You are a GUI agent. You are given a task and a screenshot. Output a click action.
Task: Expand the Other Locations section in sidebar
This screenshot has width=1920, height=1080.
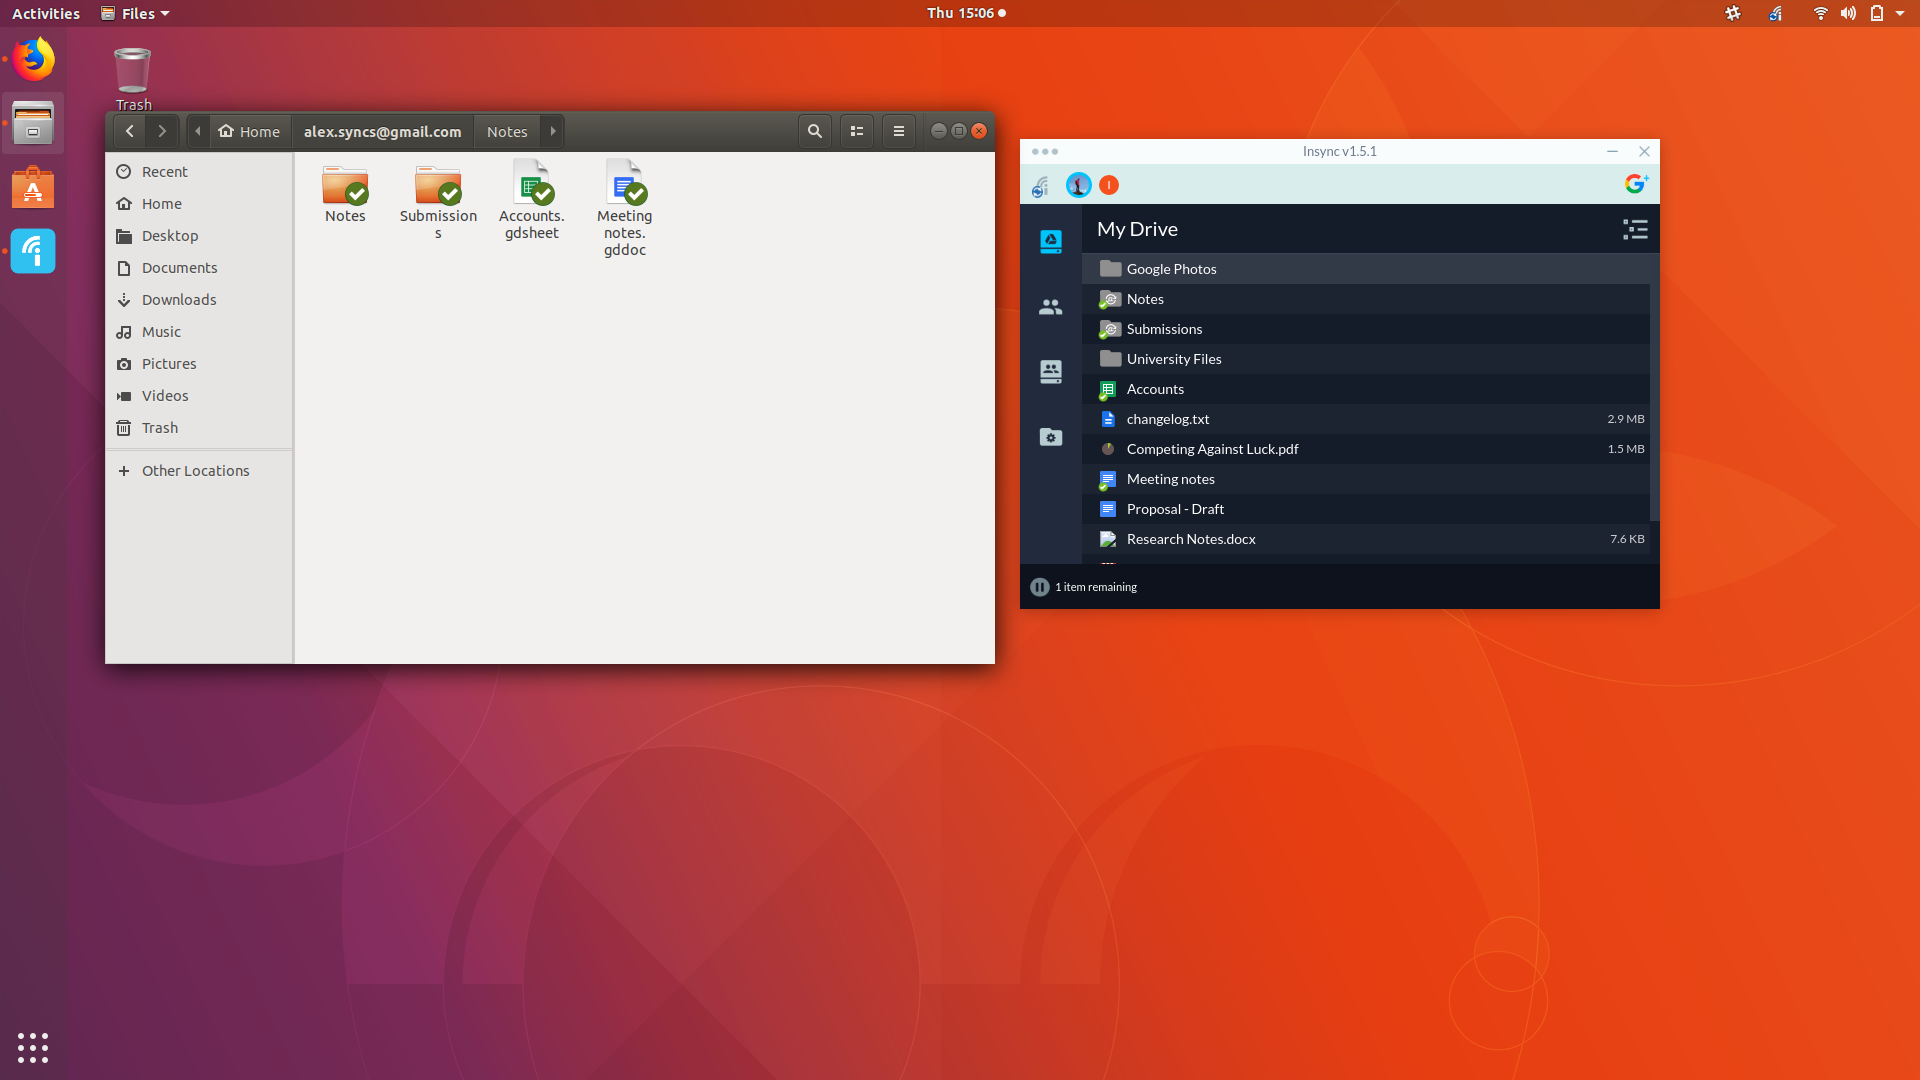[x=123, y=471]
